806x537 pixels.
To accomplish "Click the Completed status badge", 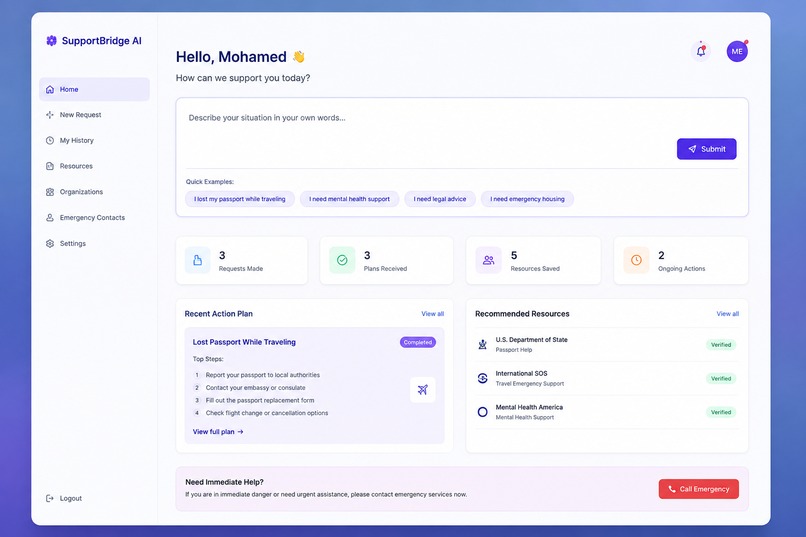I will click(418, 342).
